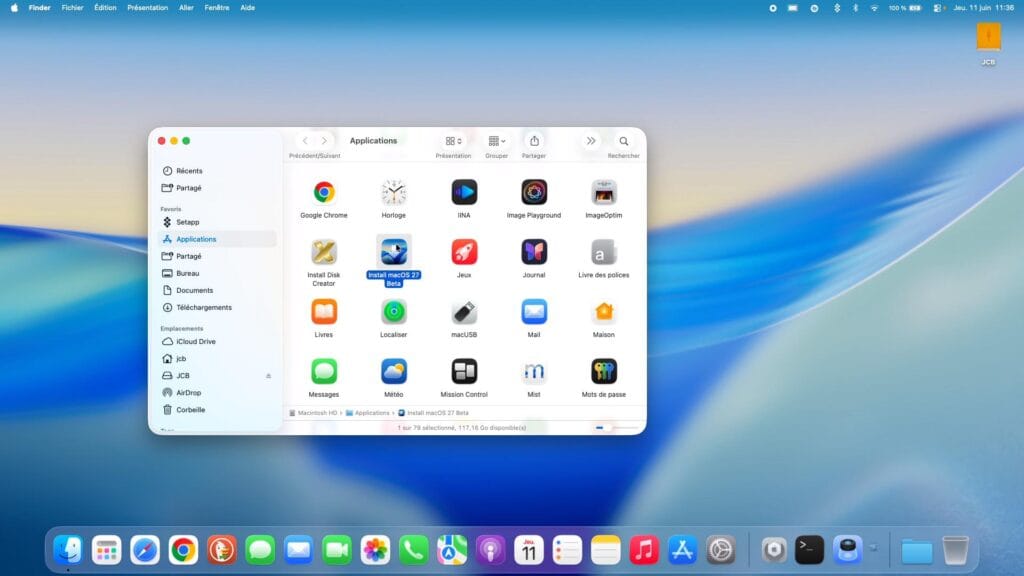Viewport: 1024px width, 576px height.
Task: Select the Mist app icon
Action: pyautogui.click(x=534, y=372)
